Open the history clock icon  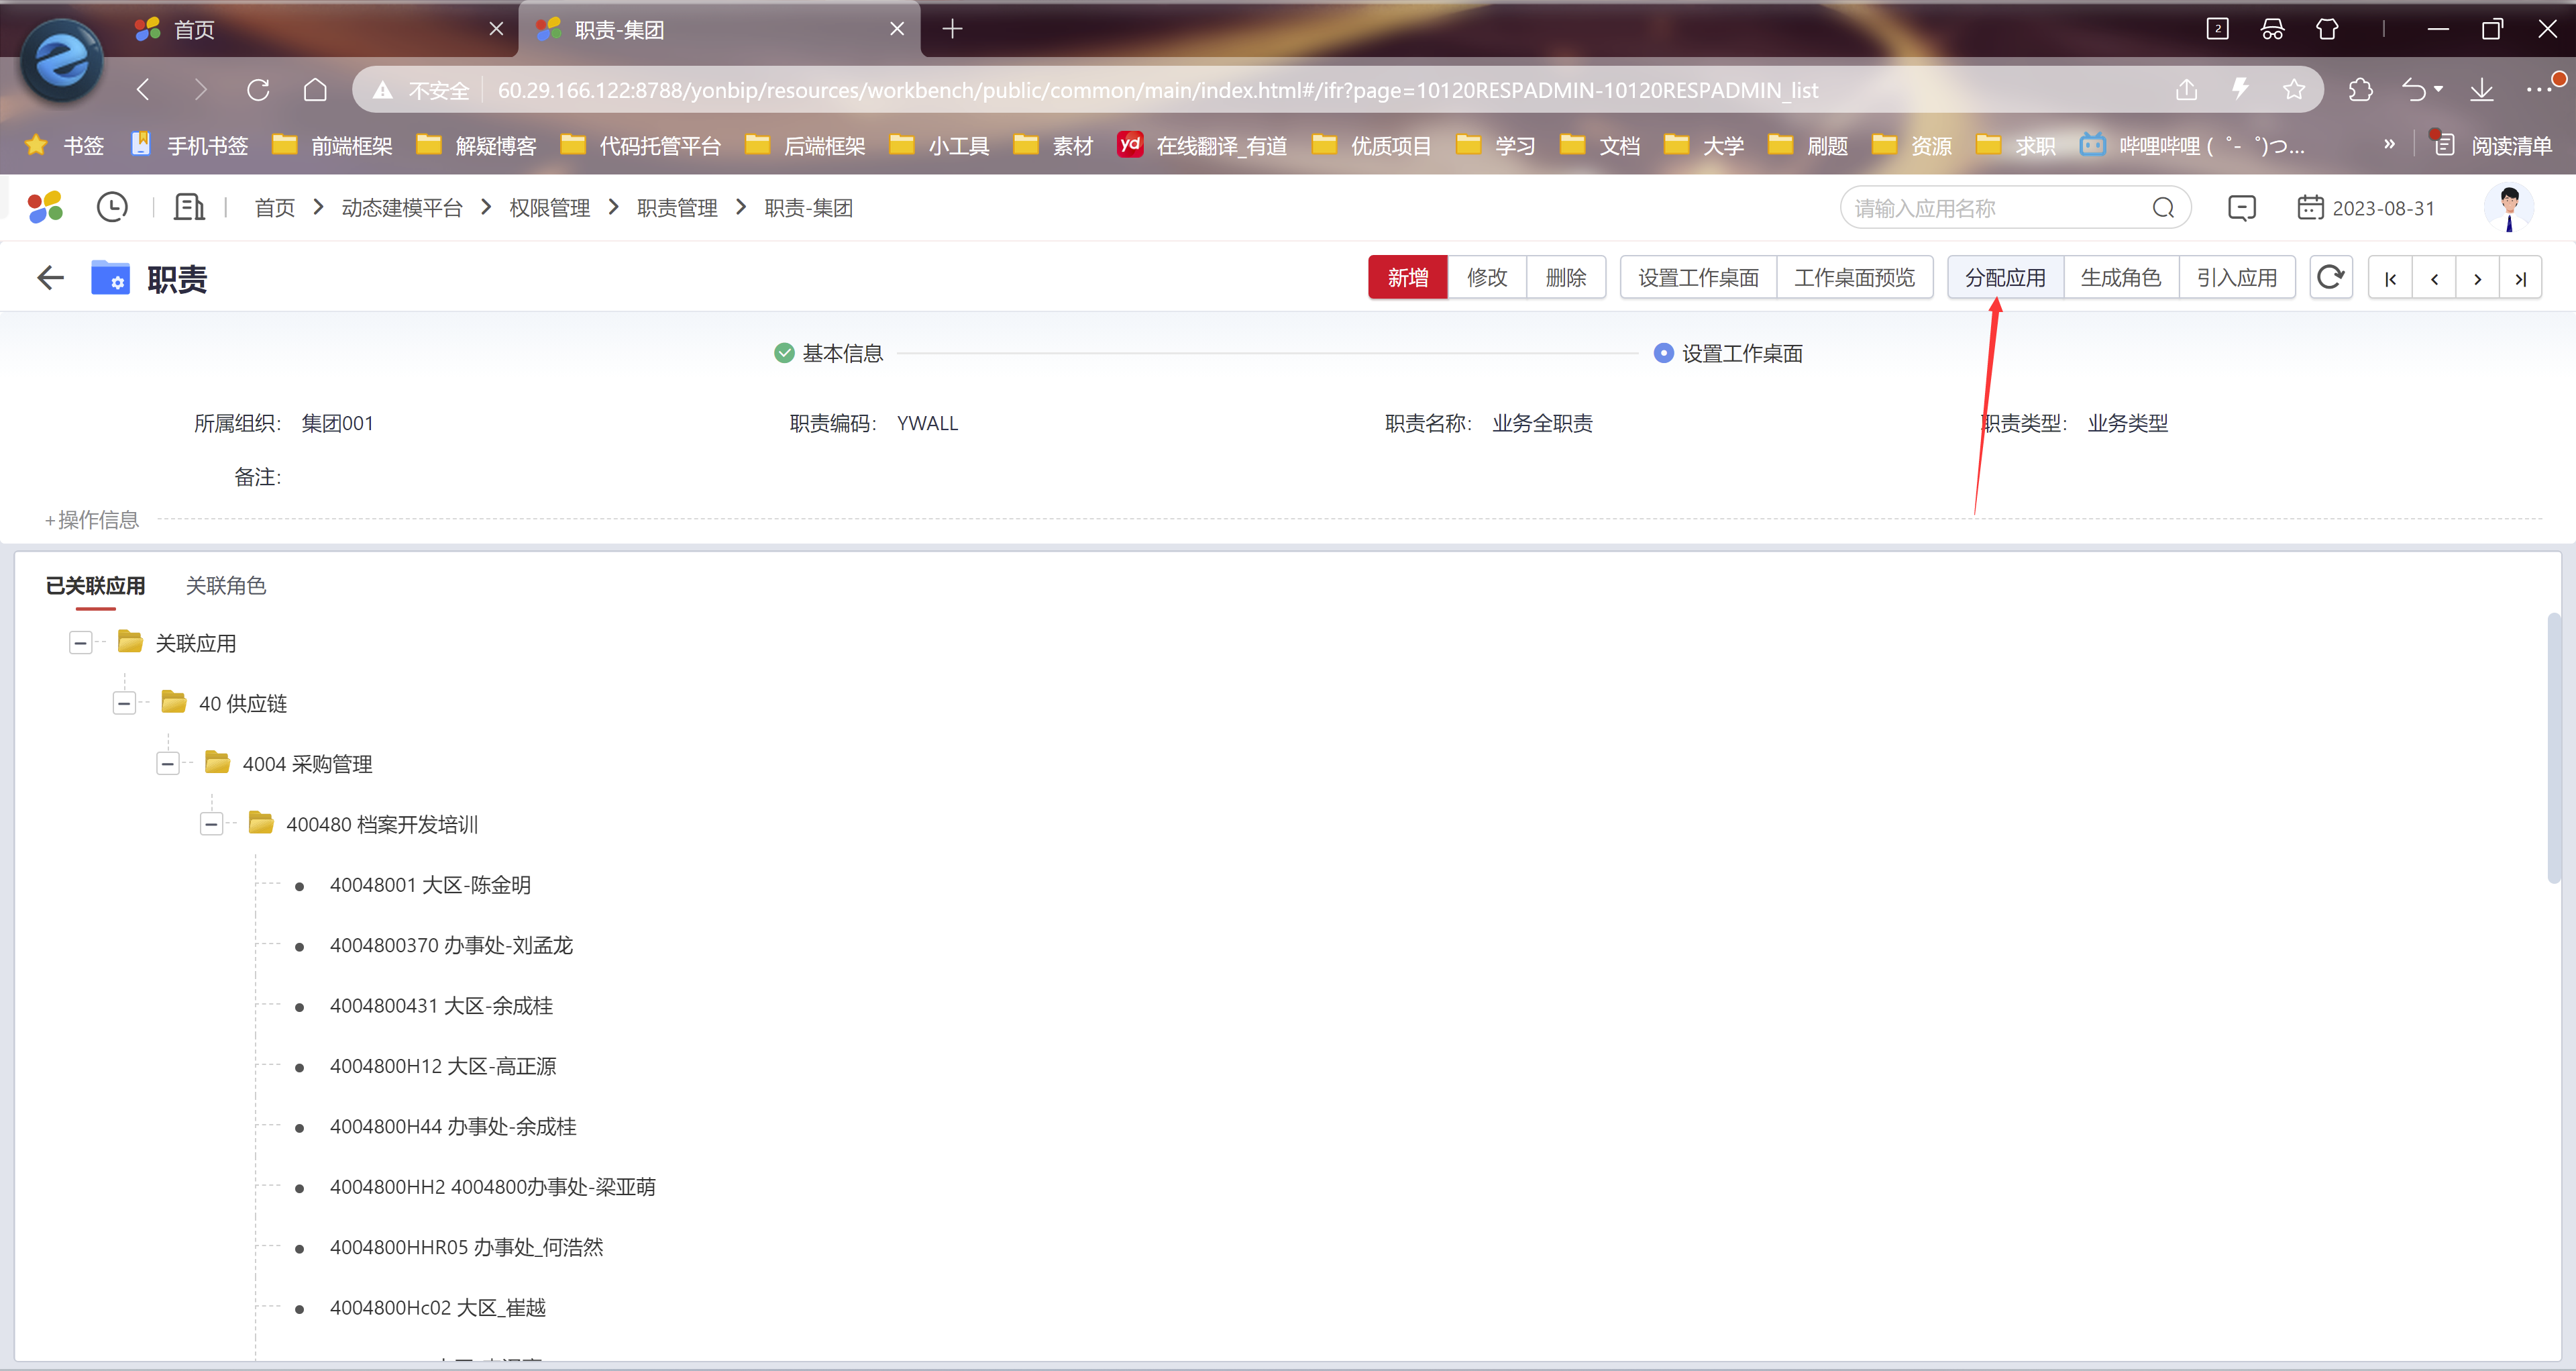[x=112, y=207]
